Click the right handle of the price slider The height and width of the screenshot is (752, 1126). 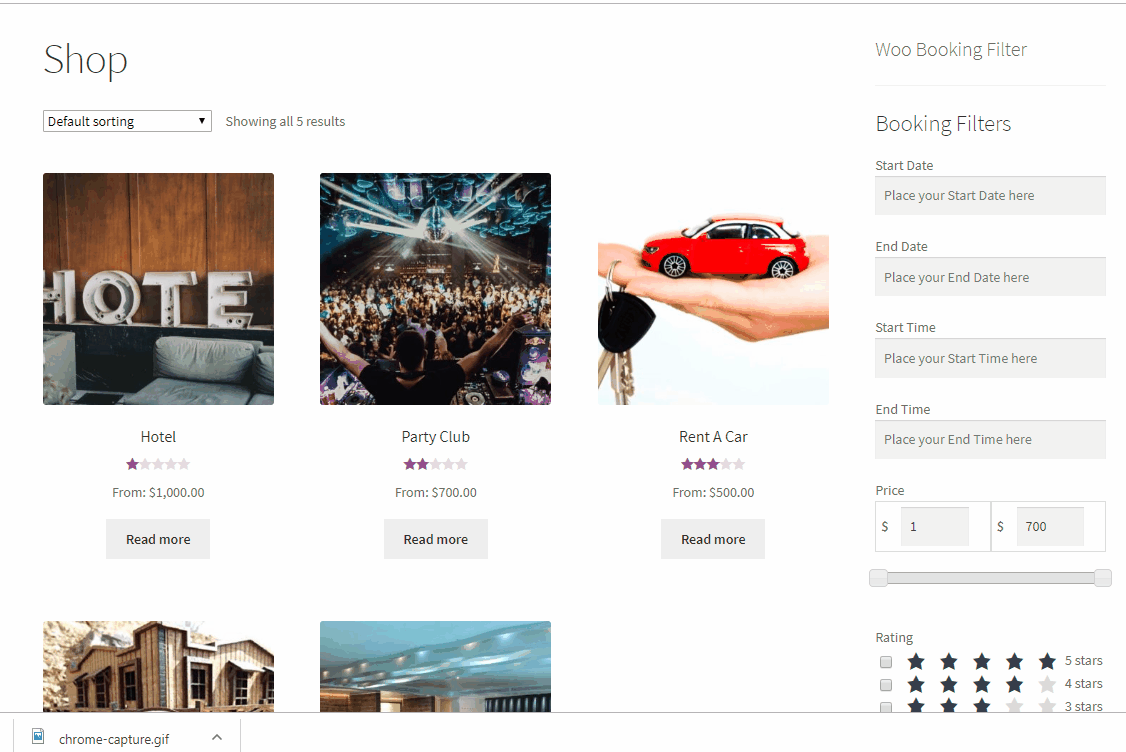point(1103,578)
